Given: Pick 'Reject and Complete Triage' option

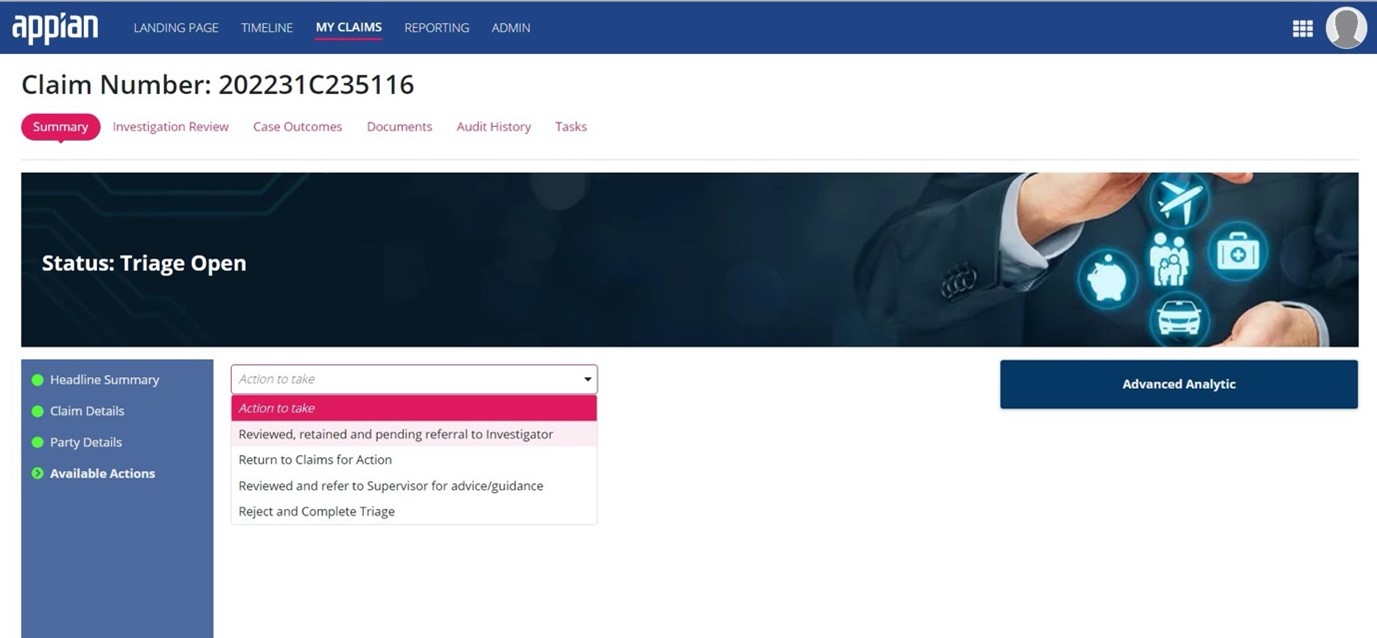Looking at the screenshot, I should point(316,512).
